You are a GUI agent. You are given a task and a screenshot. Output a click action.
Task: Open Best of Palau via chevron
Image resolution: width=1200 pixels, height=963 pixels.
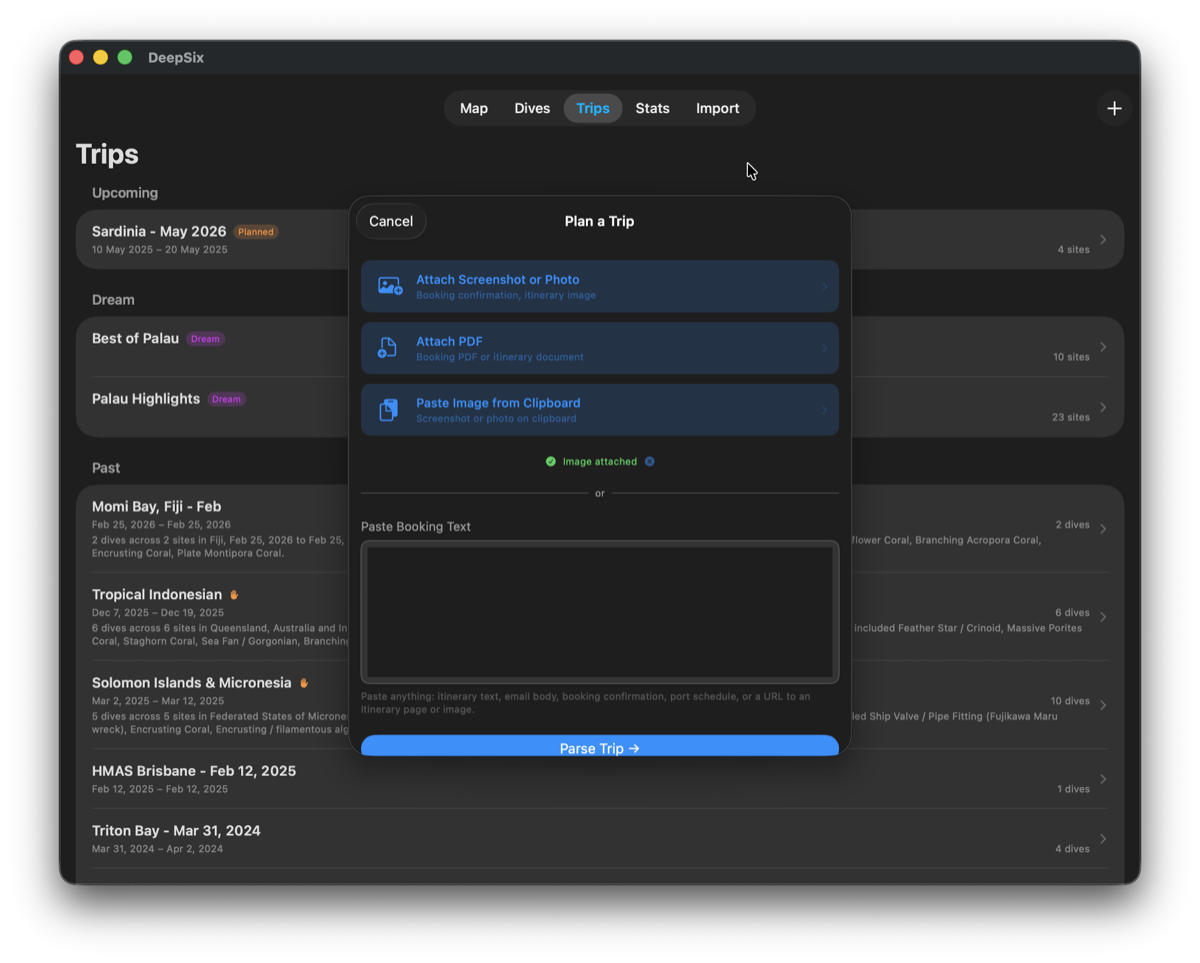[x=1103, y=347]
